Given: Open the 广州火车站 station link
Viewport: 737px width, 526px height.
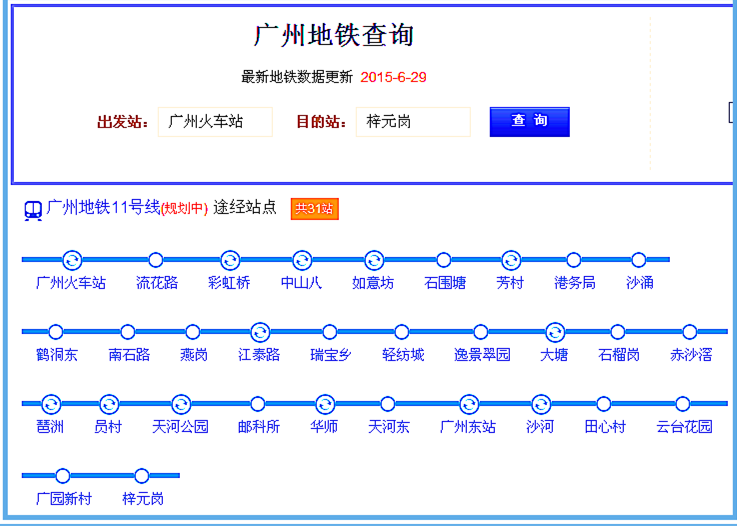Looking at the screenshot, I should [x=71, y=283].
